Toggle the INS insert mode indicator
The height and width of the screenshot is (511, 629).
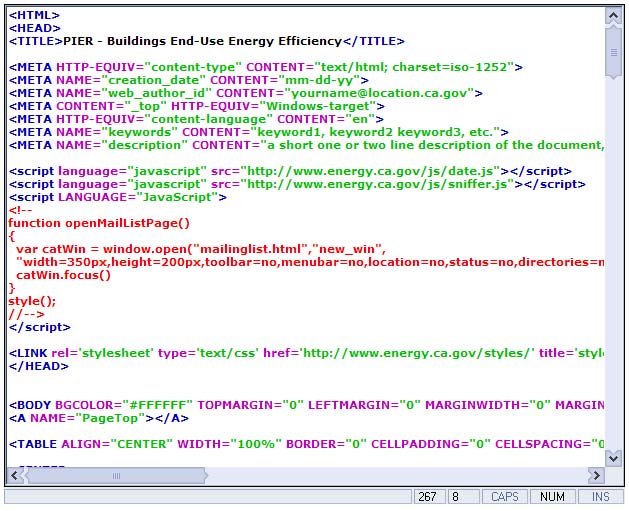(600, 497)
